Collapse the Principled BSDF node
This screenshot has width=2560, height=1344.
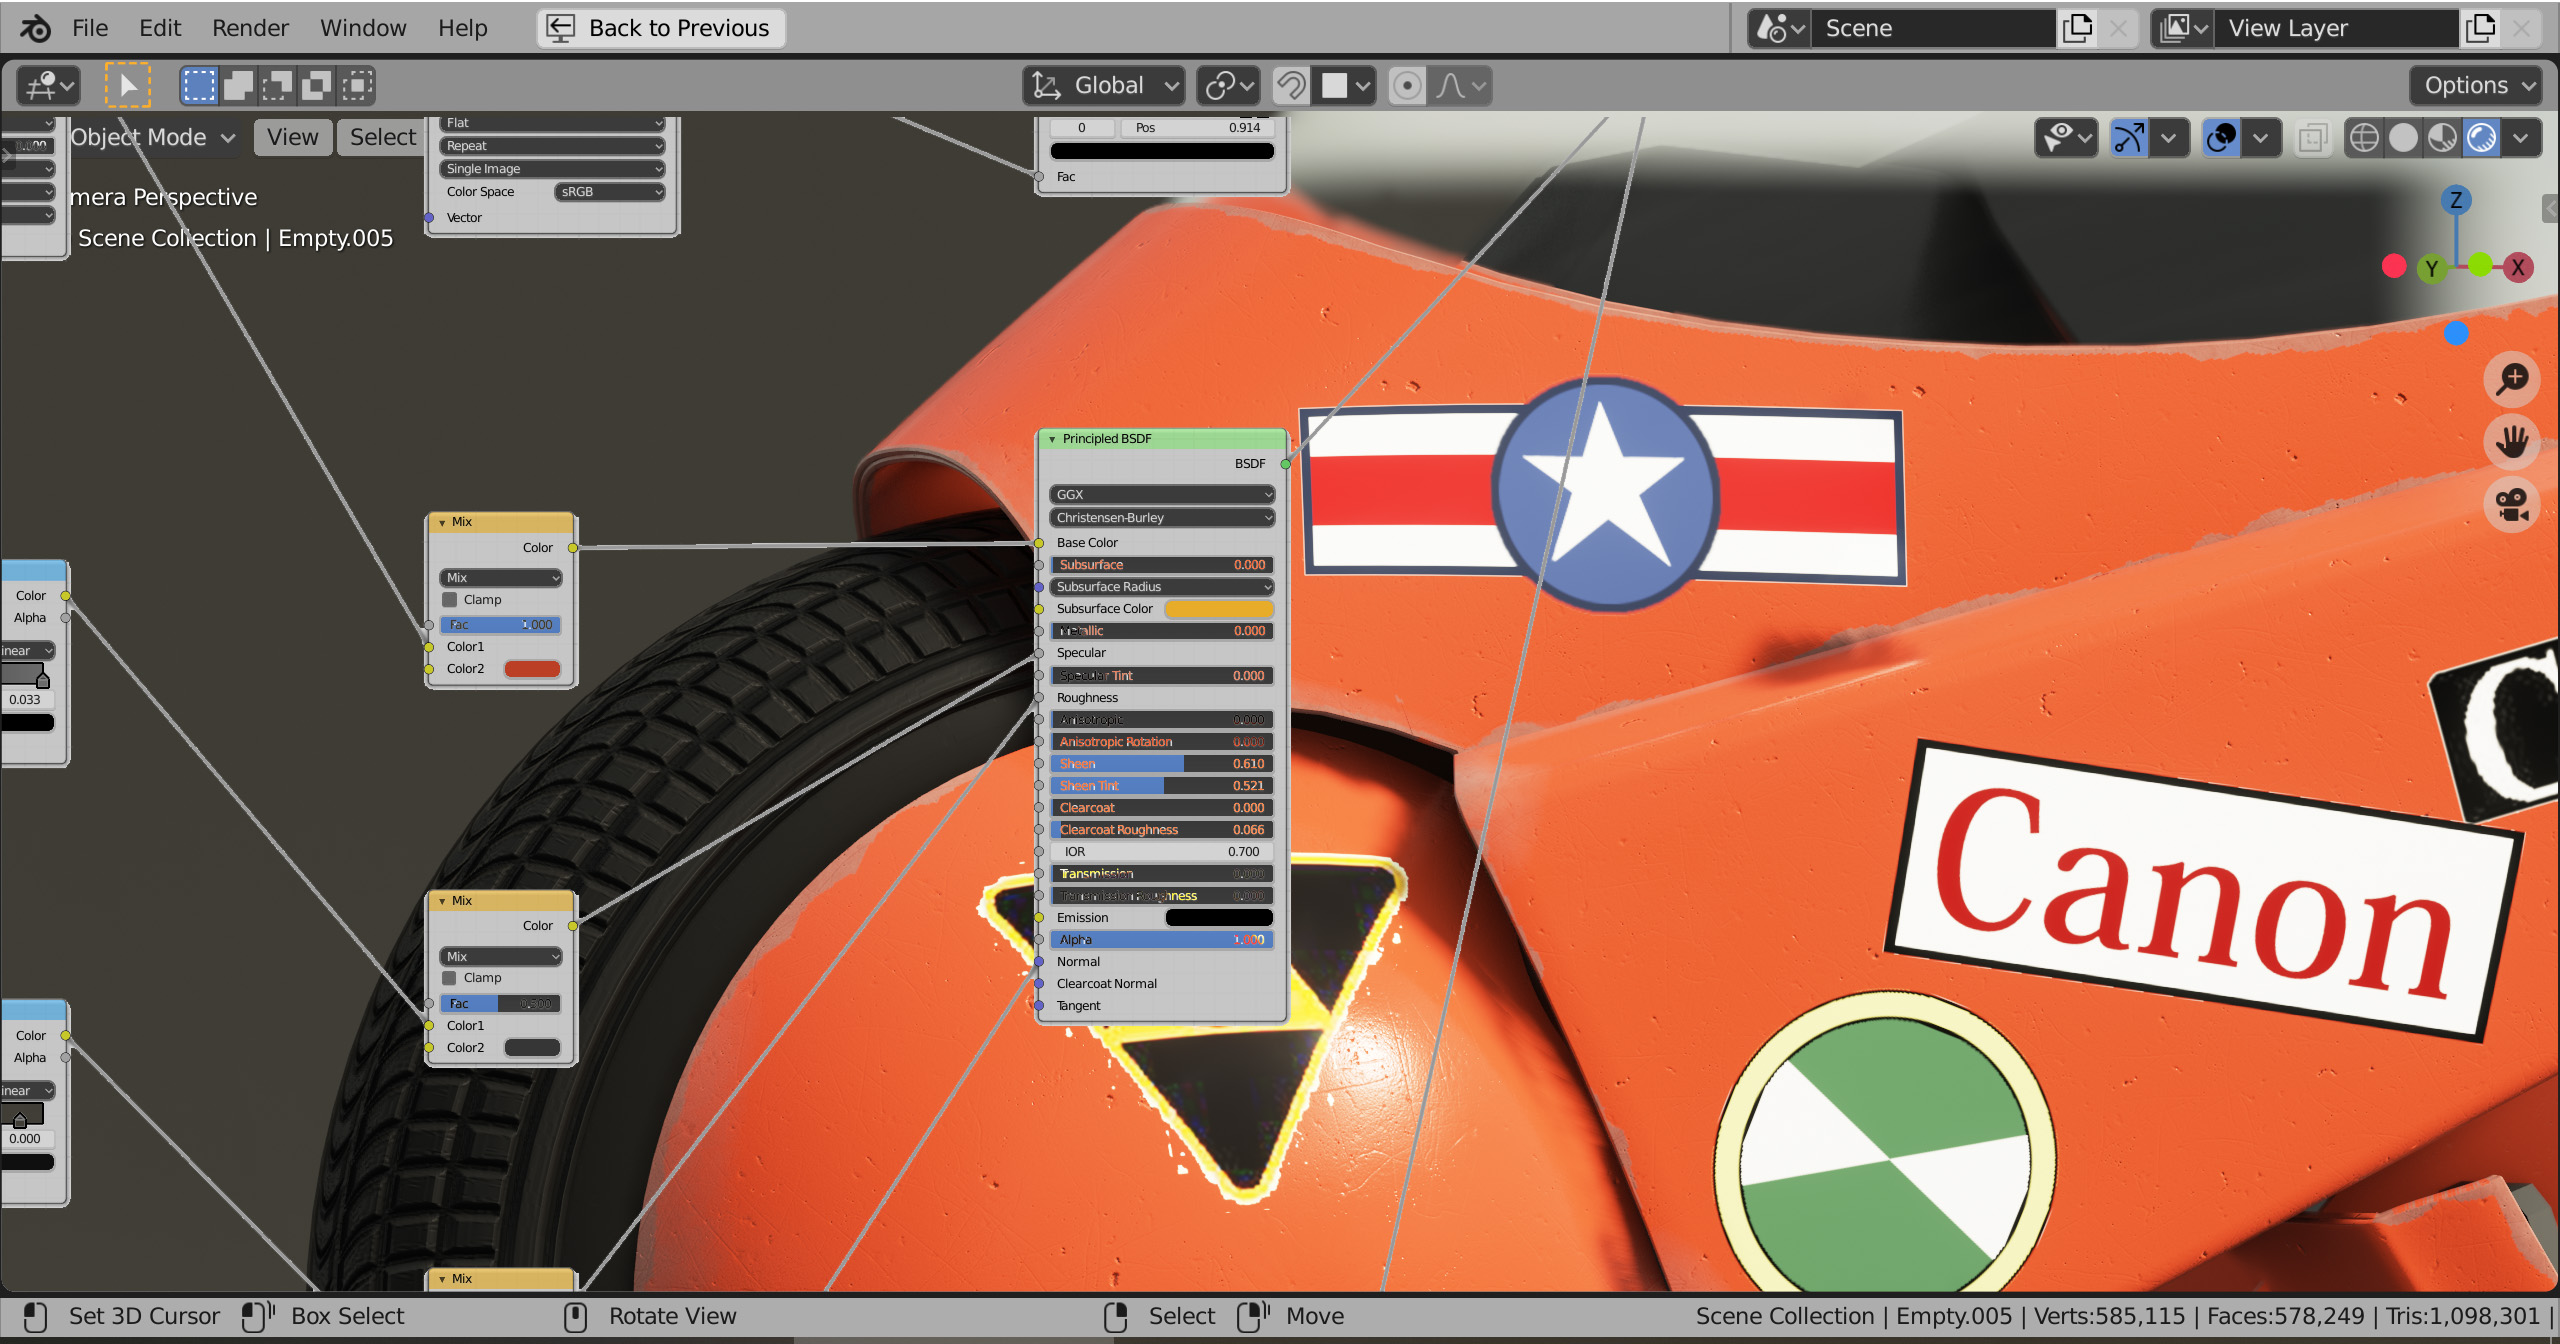(x=1052, y=439)
